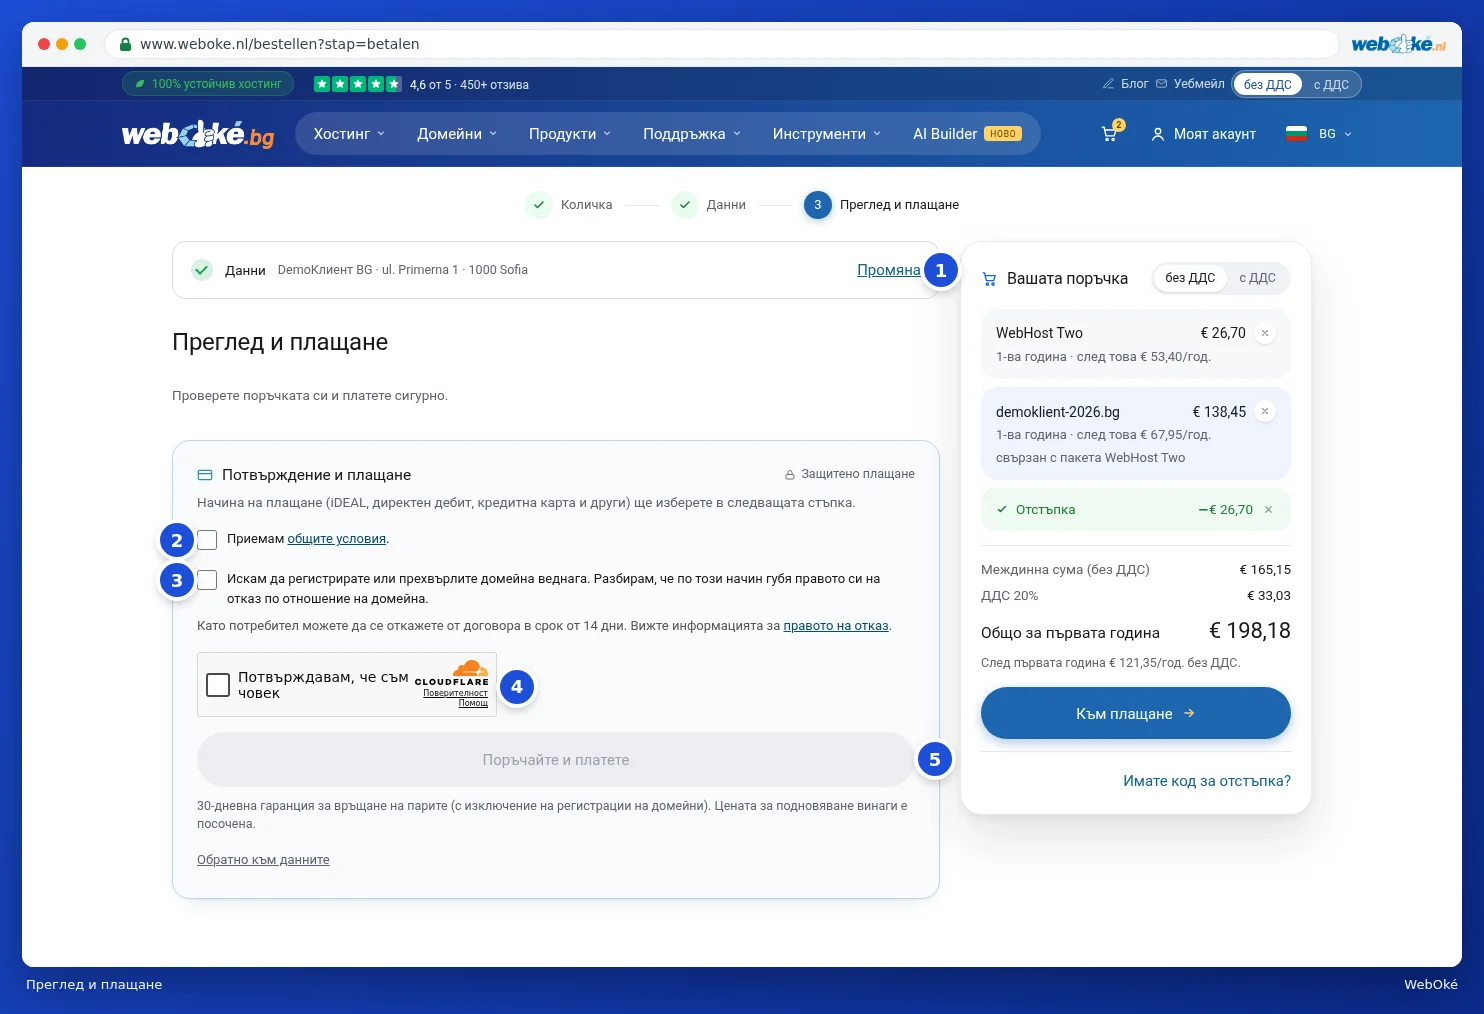Open the Cloudflare Поверителност link
Viewport: 1484px width, 1014px height.
(x=455, y=693)
